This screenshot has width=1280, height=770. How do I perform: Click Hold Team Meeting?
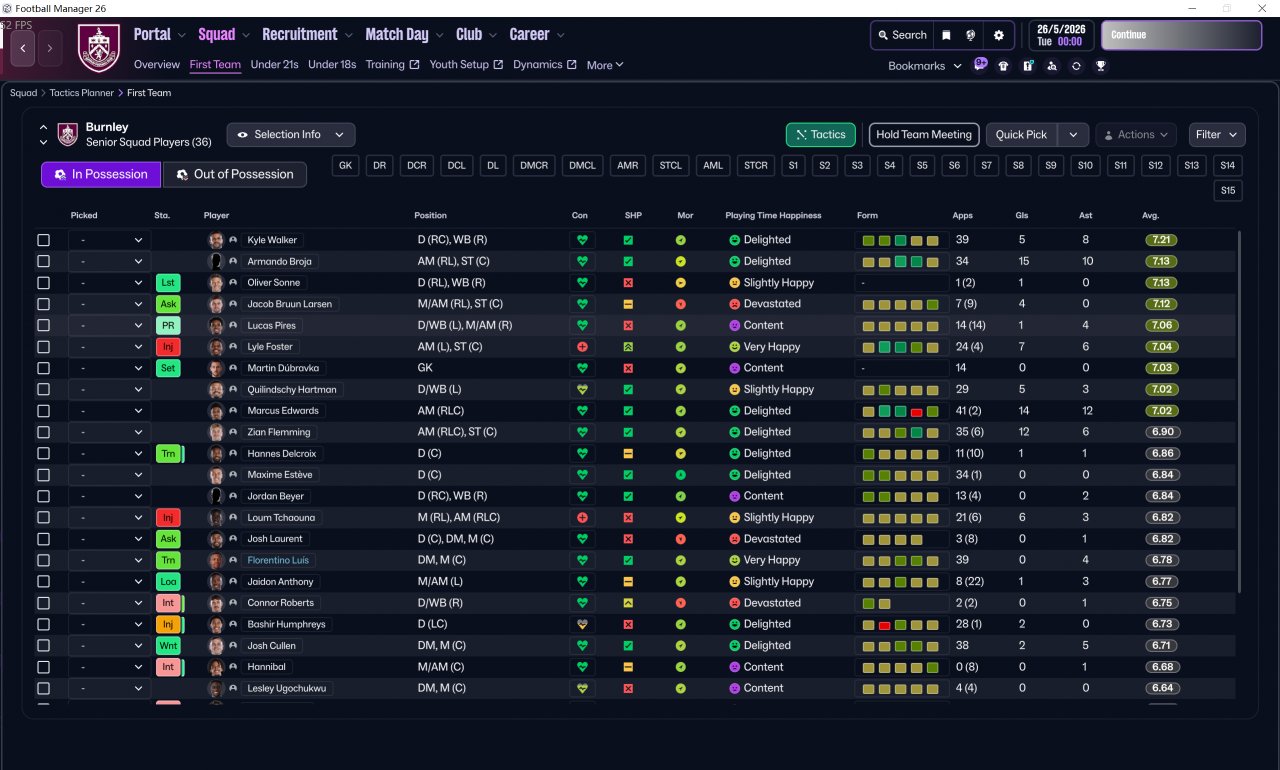[924, 135]
